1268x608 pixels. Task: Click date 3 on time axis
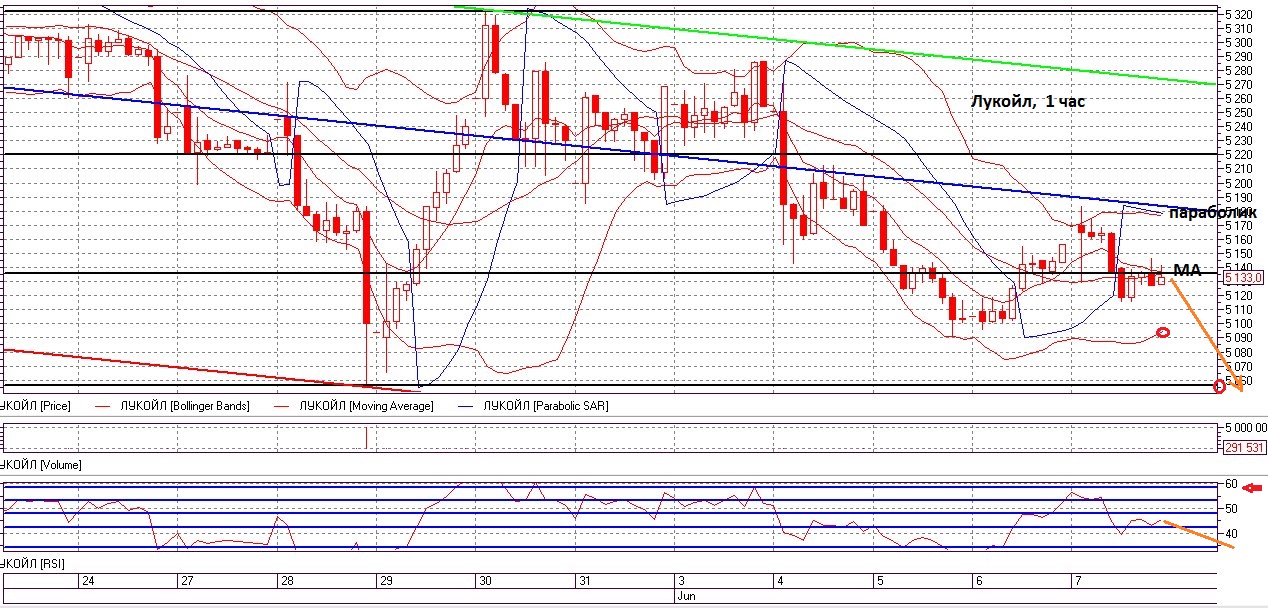pos(682,580)
